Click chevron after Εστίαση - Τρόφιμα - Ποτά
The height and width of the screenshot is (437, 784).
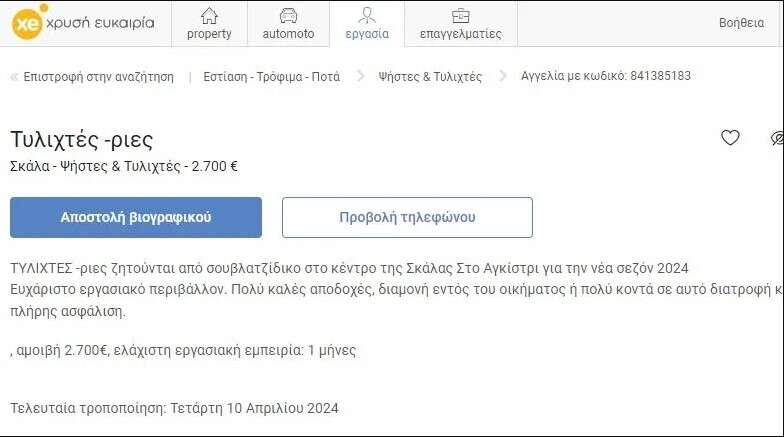(x=361, y=77)
